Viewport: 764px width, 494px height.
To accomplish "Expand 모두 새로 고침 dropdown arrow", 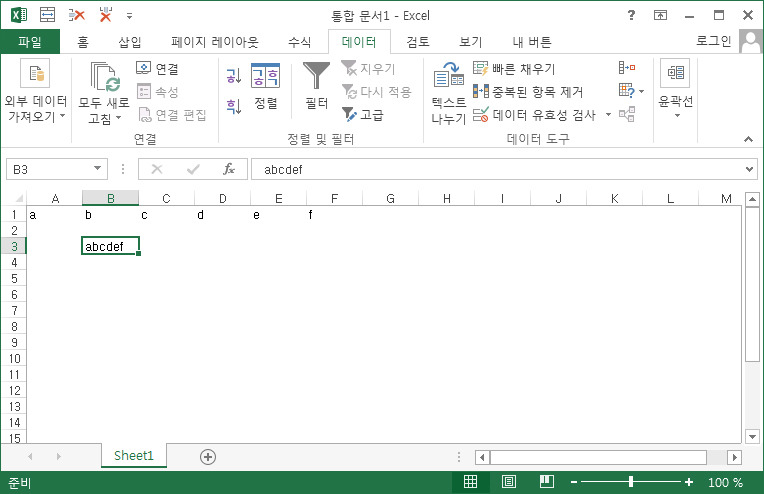I will (118, 118).
